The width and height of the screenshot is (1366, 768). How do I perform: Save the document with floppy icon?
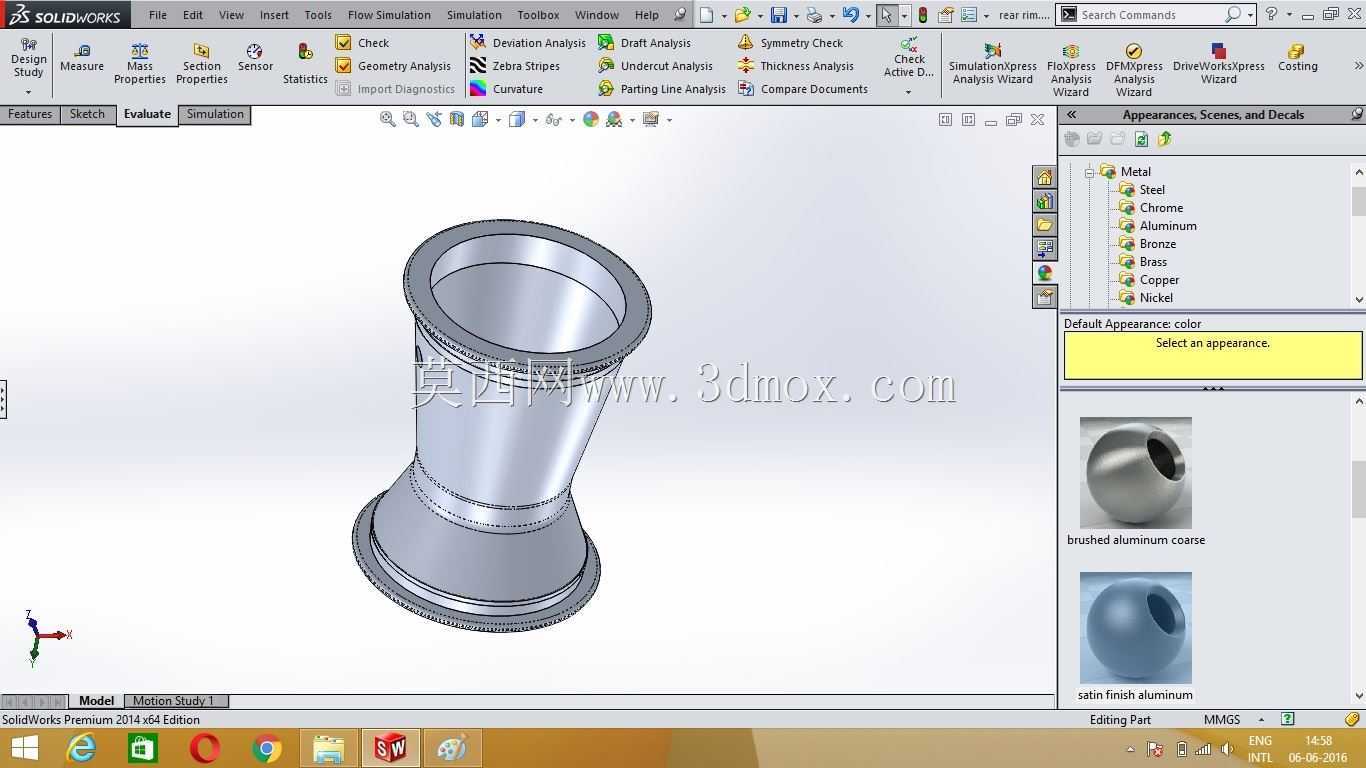pos(779,15)
